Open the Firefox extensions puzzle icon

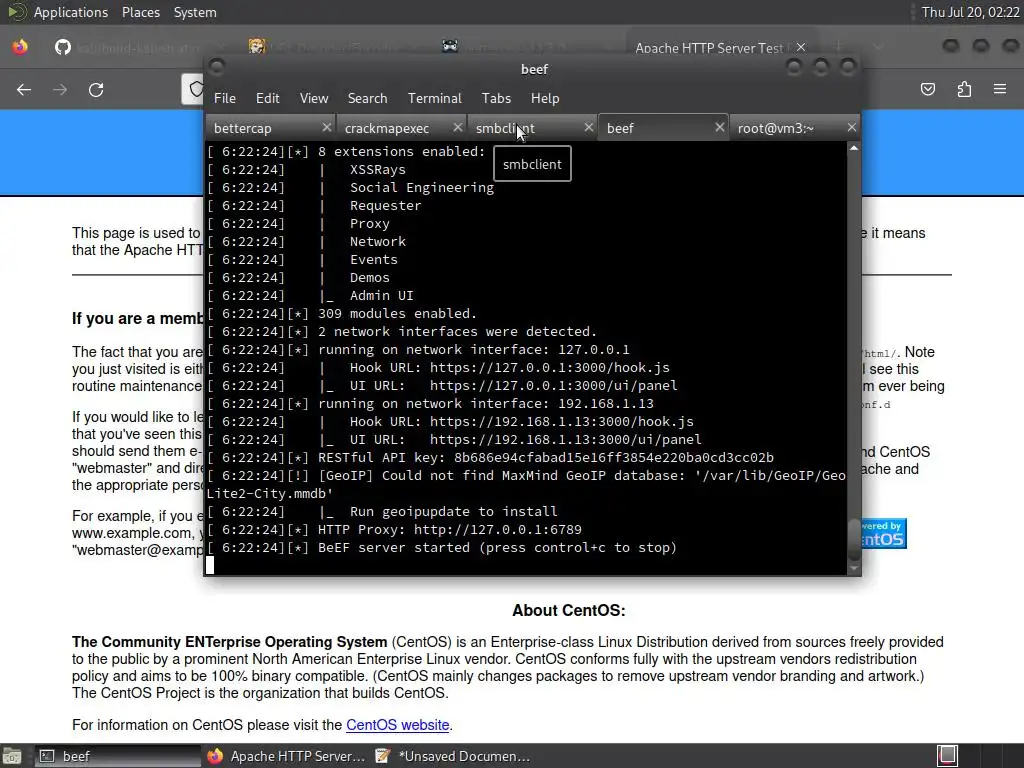coord(964,89)
